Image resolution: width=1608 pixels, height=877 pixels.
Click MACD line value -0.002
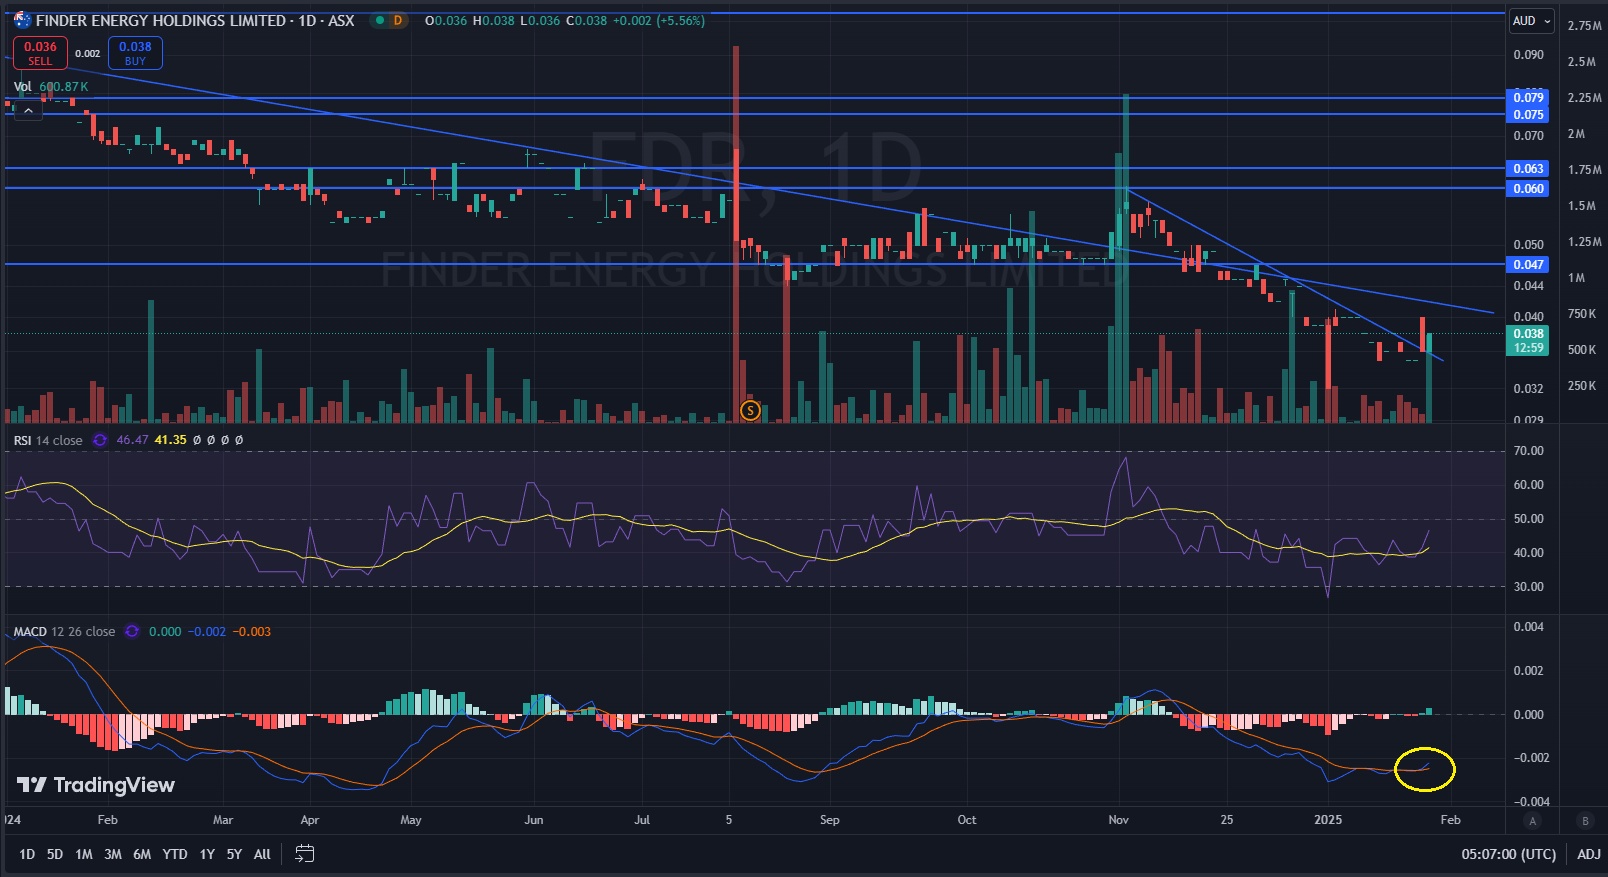pyautogui.click(x=207, y=632)
